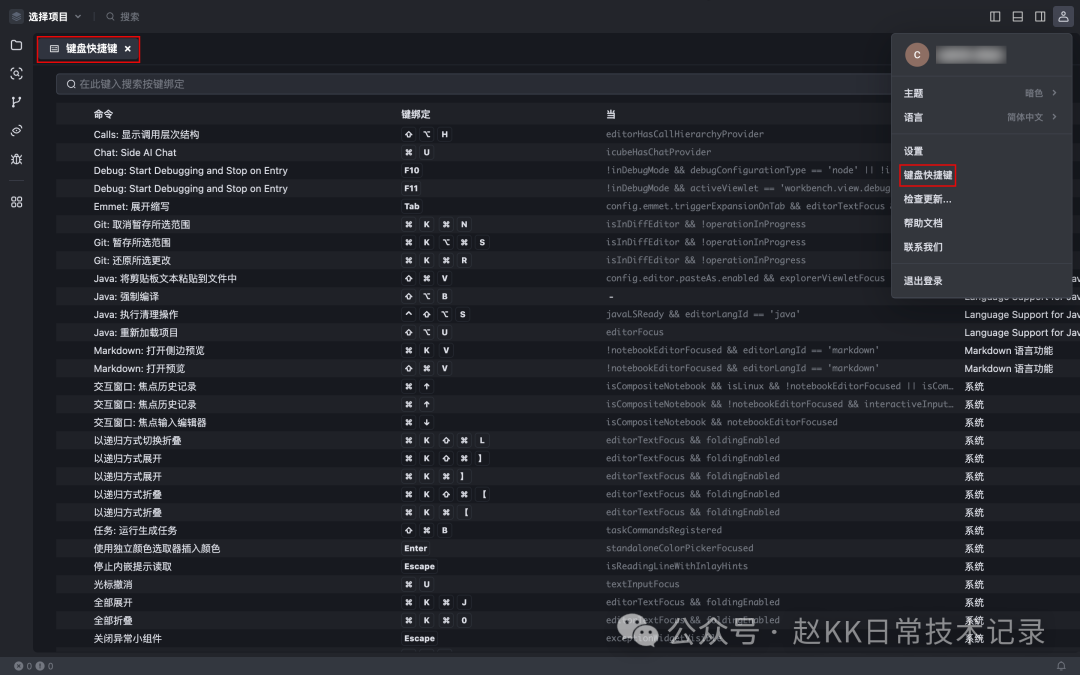The height and width of the screenshot is (675, 1080).
Task: Open the file explorer sidebar icon
Action: (x=16, y=45)
